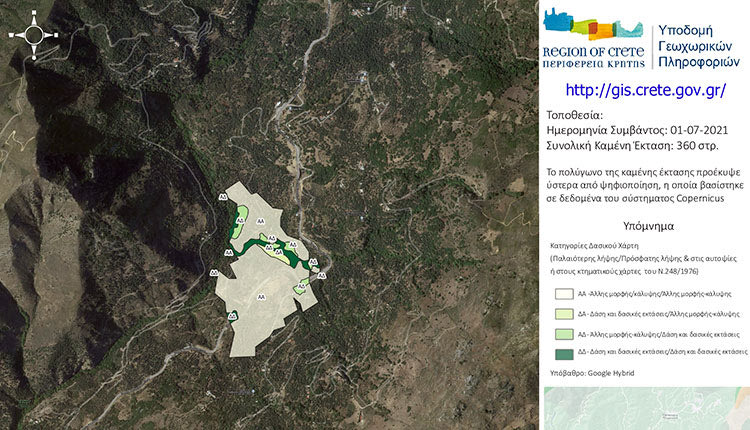Click the 'Υποδομή Γεωχωρικών Πληροφοριών' title

[699, 46]
